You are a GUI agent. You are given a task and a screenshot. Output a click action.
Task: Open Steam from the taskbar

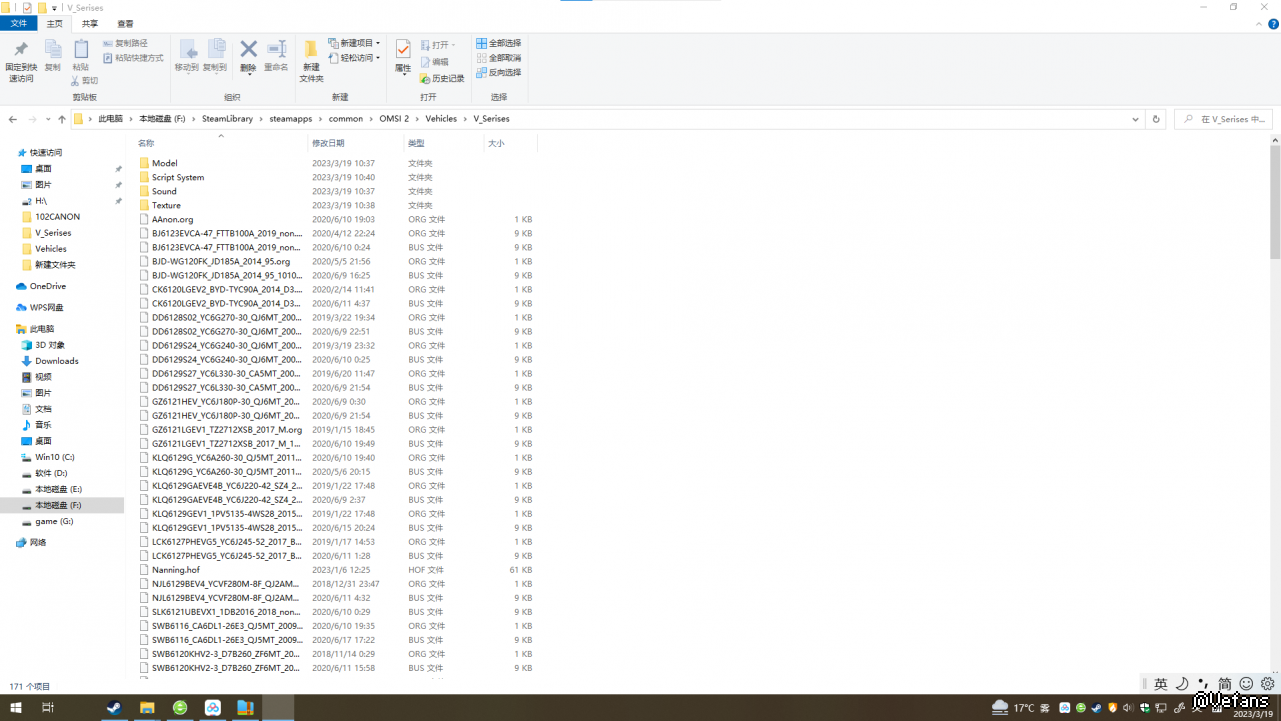115,708
